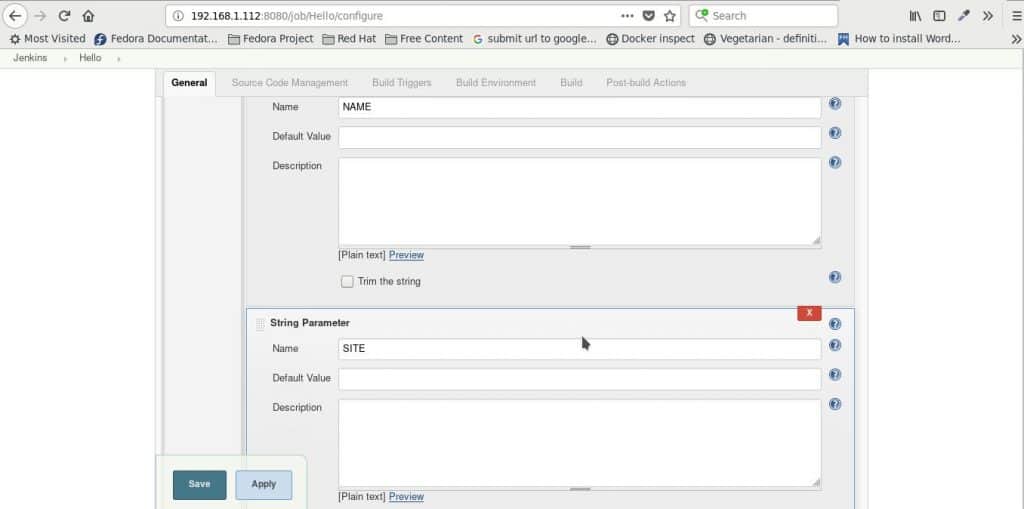This screenshot has width=1024, height=509.
Task: Click help icon next to SITE name field
Action: coord(835,346)
